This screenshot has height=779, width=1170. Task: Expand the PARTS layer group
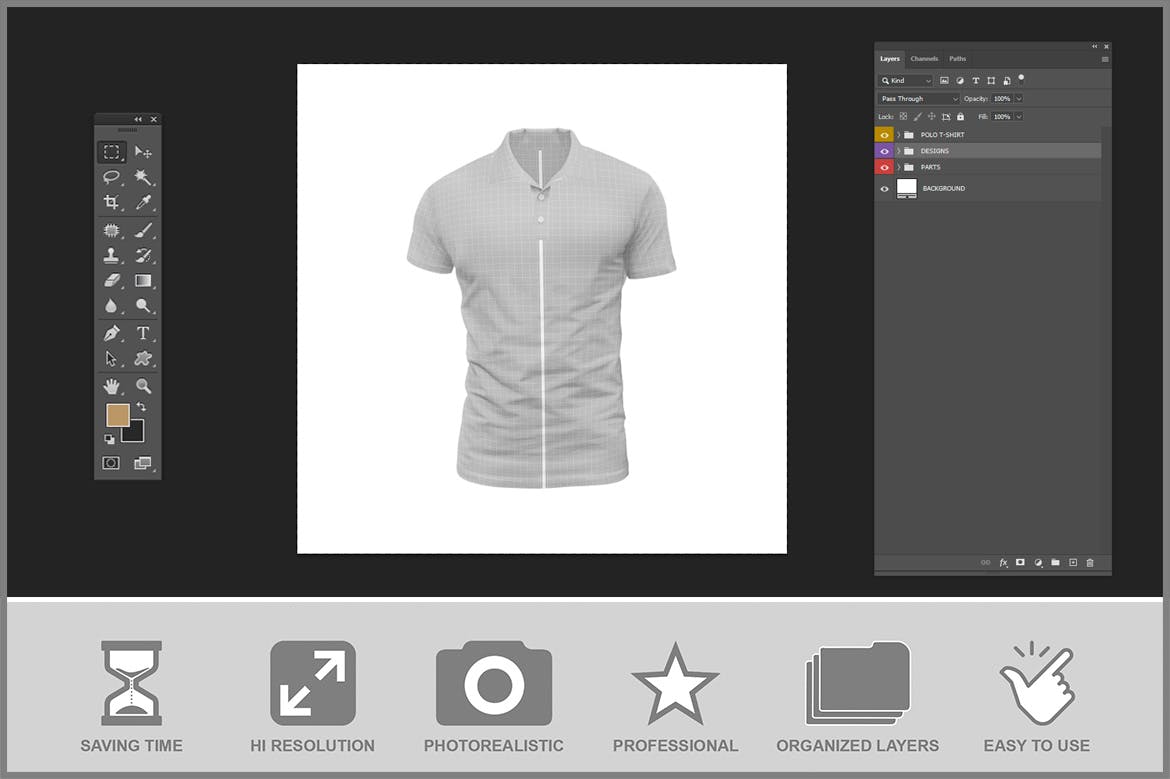tap(898, 167)
